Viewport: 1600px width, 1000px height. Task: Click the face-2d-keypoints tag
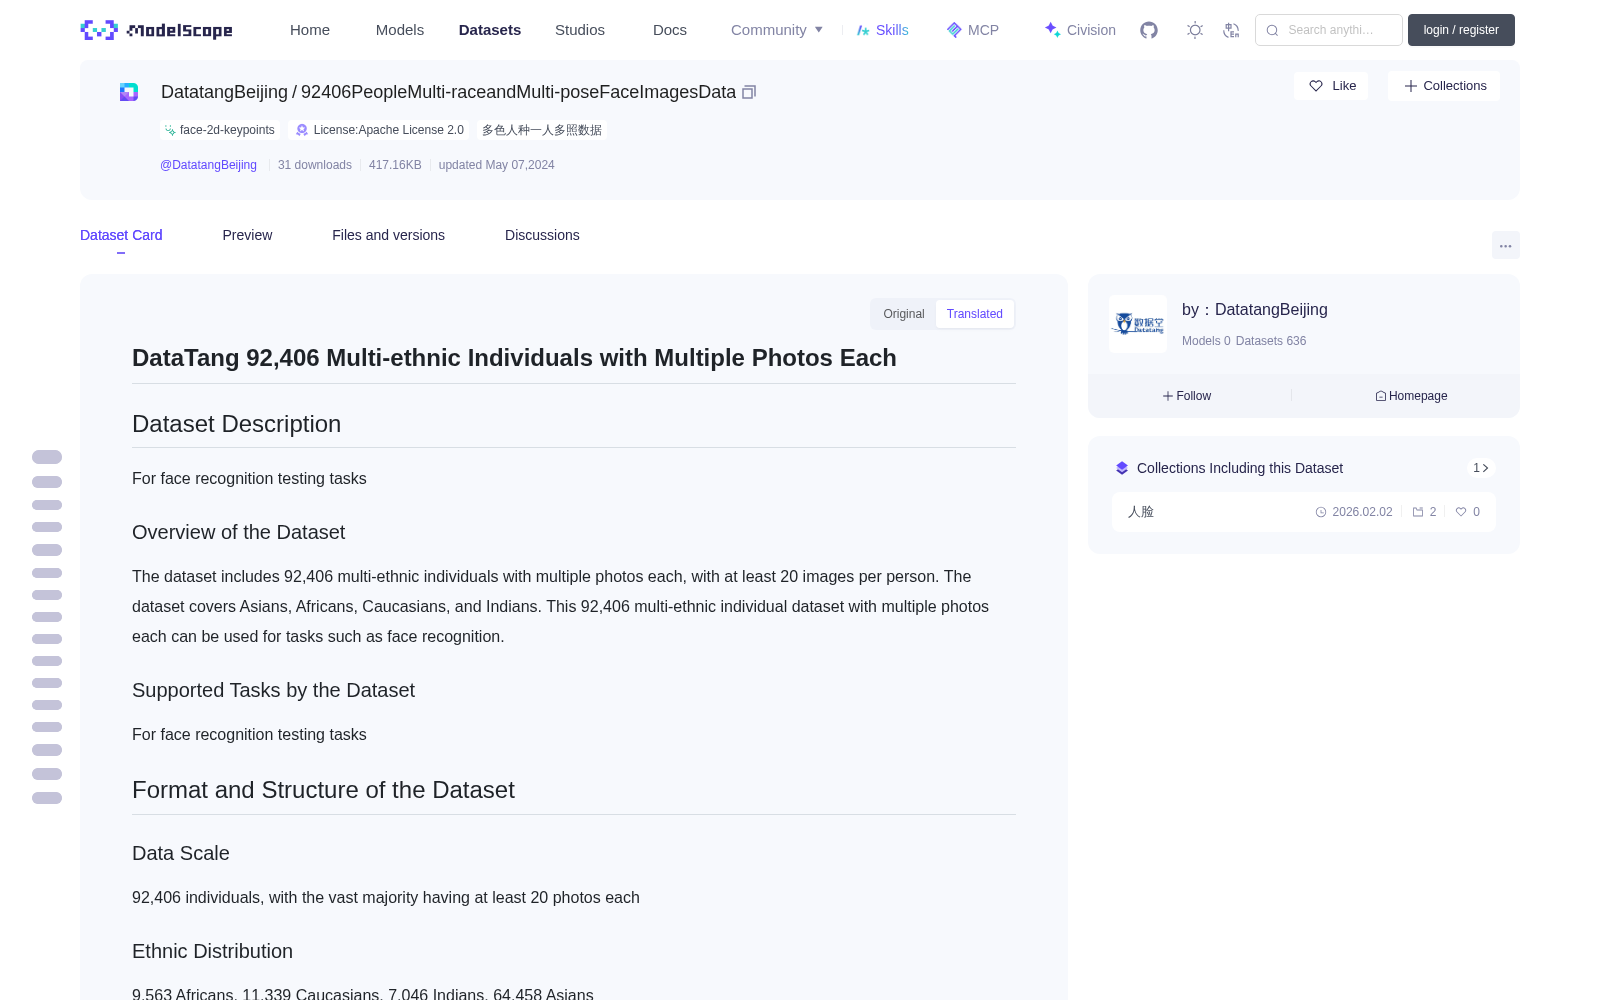click(x=220, y=130)
